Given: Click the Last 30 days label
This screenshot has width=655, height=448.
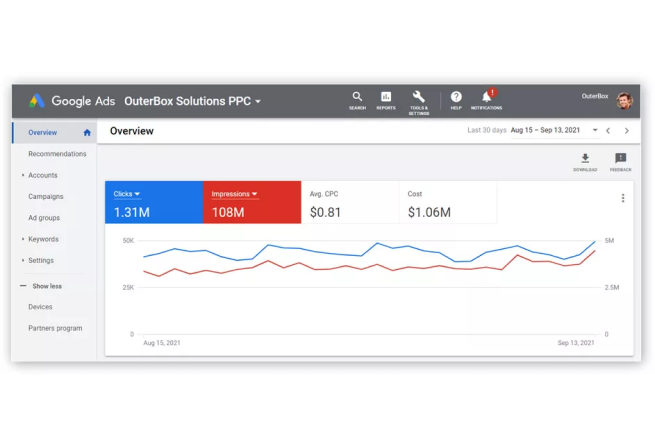Looking at the screenshot, I should 487,130.
